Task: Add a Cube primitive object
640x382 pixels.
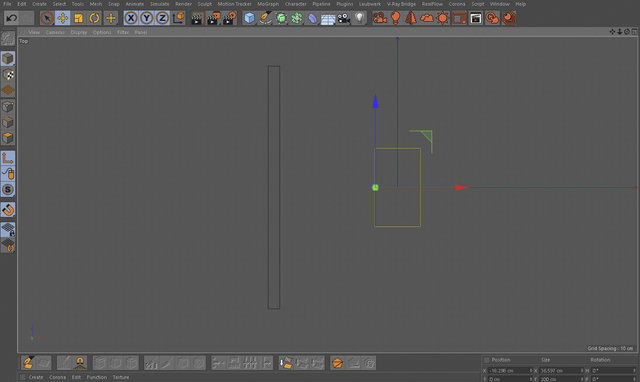Action: click(249, 18)
